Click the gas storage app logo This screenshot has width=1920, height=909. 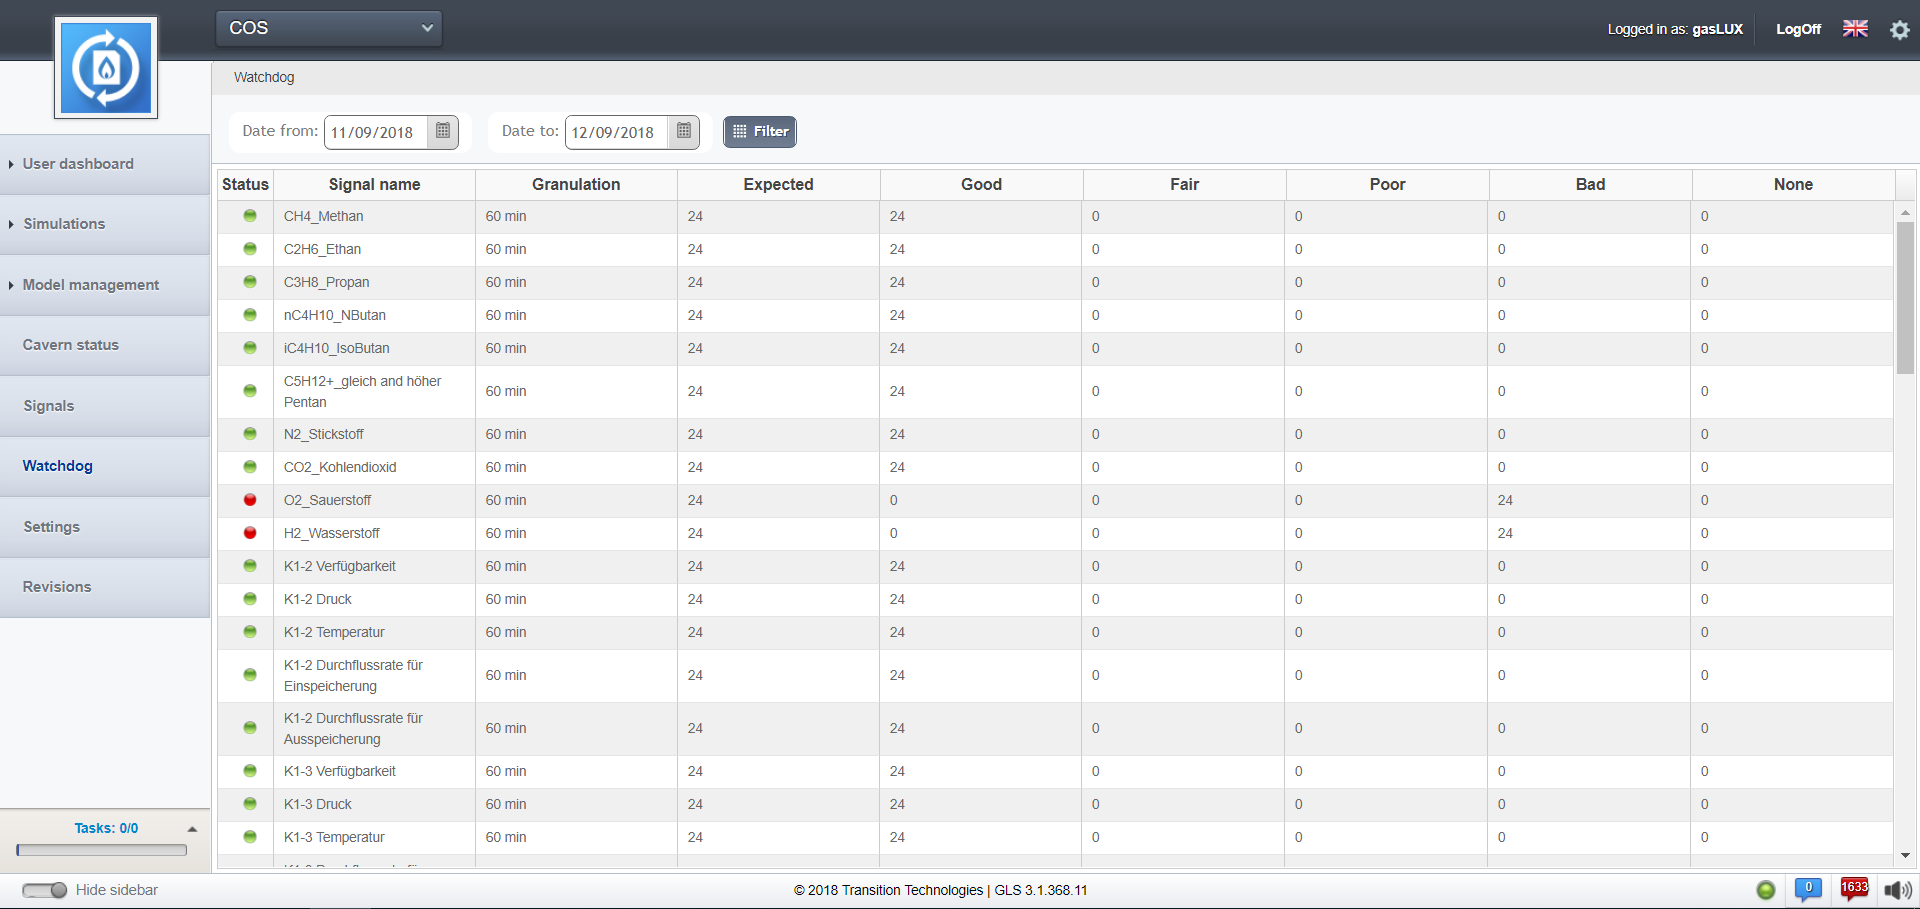pos(106,68)
